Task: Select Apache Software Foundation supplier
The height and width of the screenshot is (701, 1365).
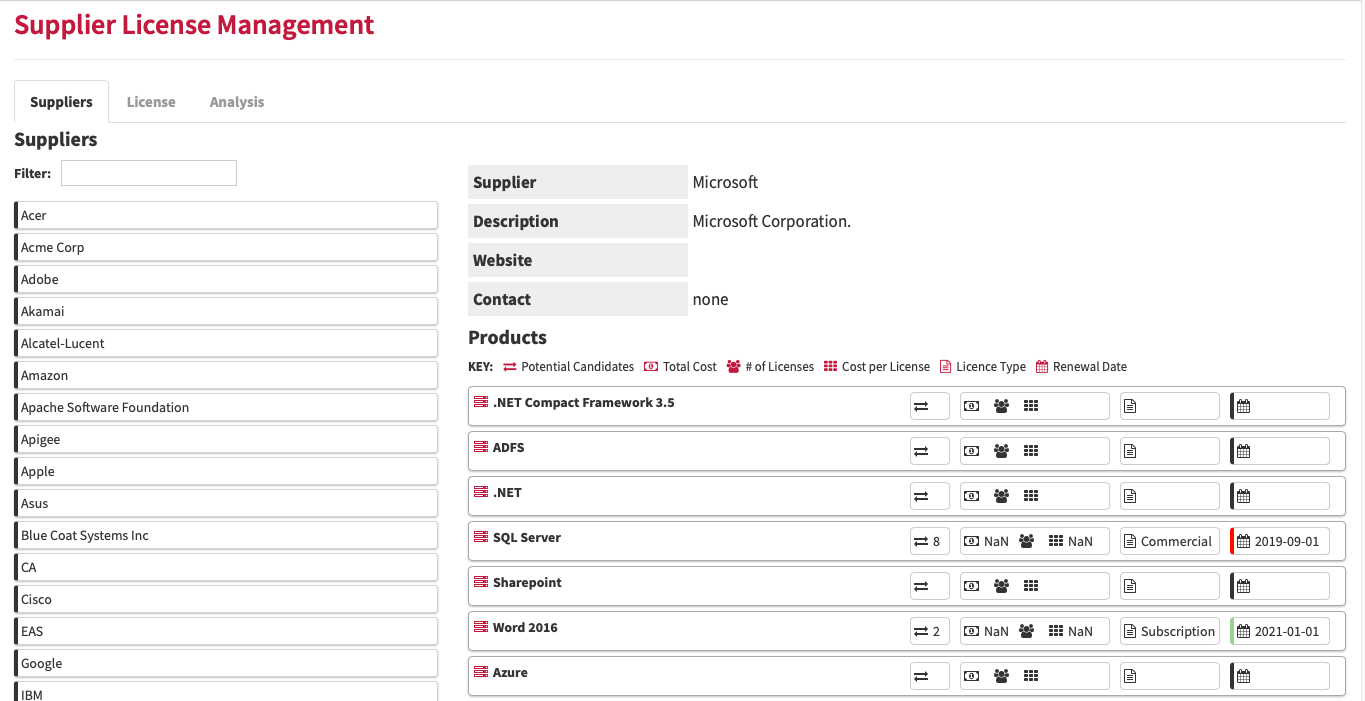Action: 226,407
